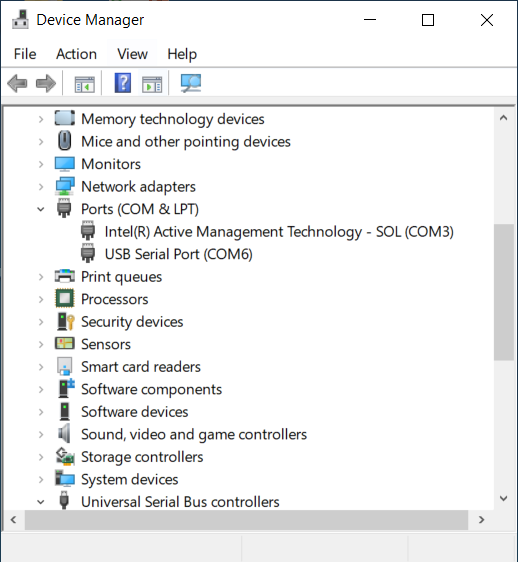Select the Security devices category

132,322
